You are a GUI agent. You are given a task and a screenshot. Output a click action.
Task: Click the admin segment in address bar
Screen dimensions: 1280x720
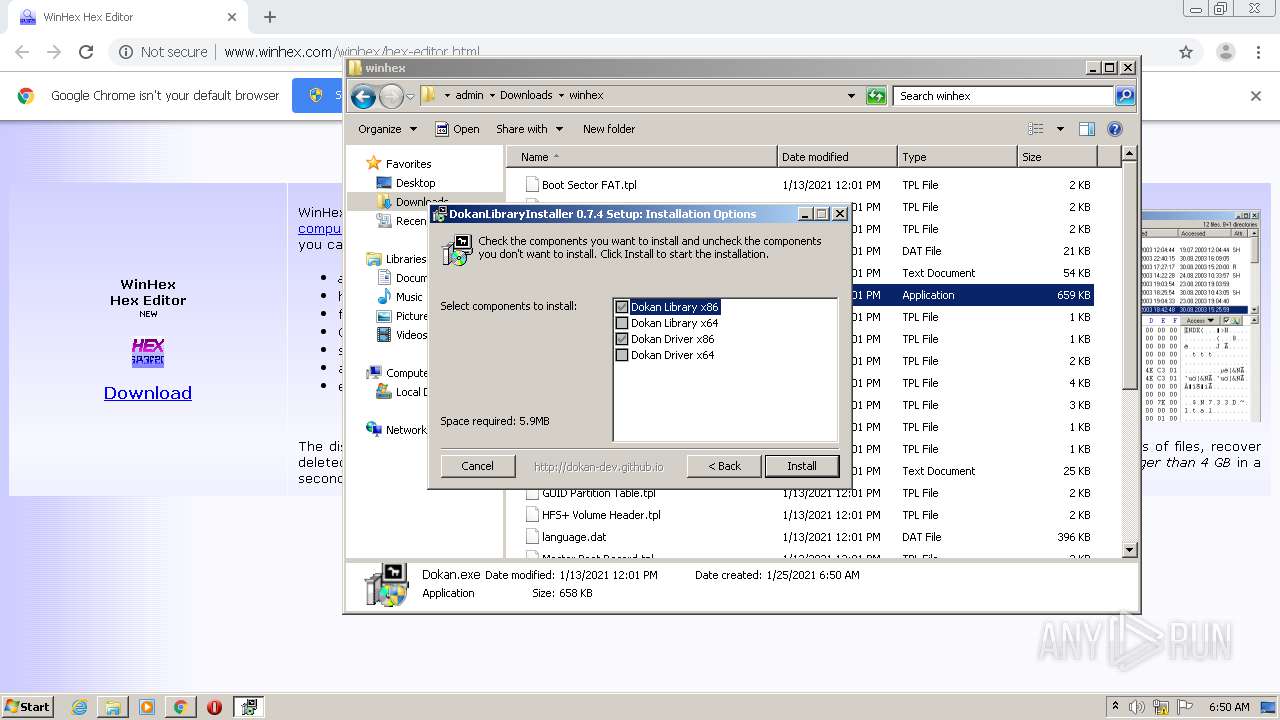tap(469, 96)
